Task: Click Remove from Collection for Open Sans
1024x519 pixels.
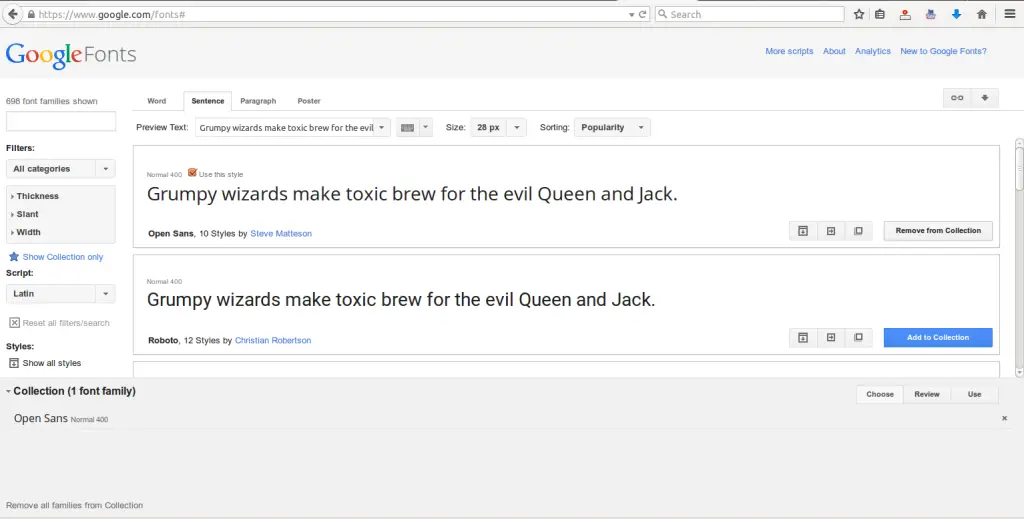Action: tap(938, 230)
